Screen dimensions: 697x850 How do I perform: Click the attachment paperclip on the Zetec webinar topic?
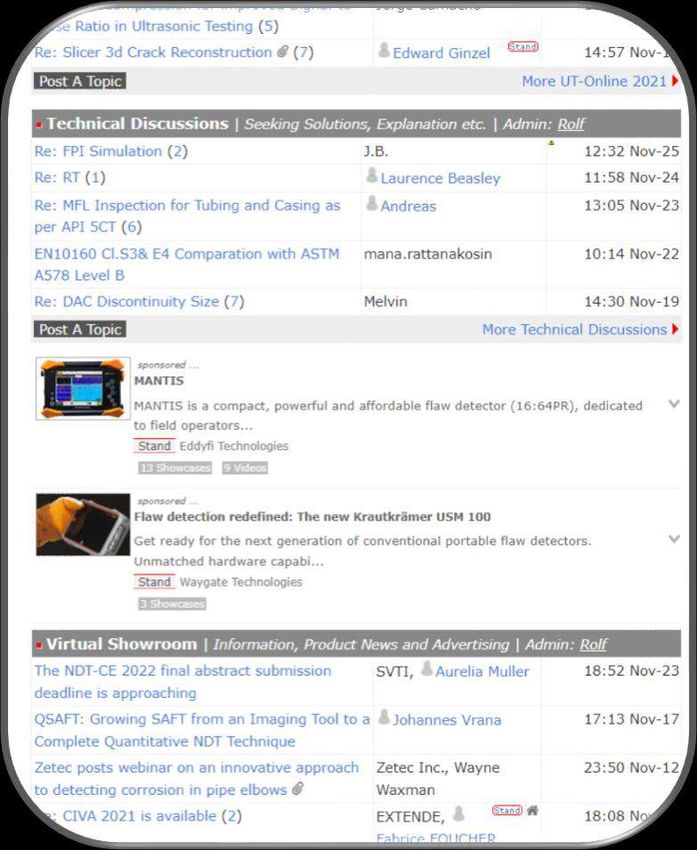(298, 789)
